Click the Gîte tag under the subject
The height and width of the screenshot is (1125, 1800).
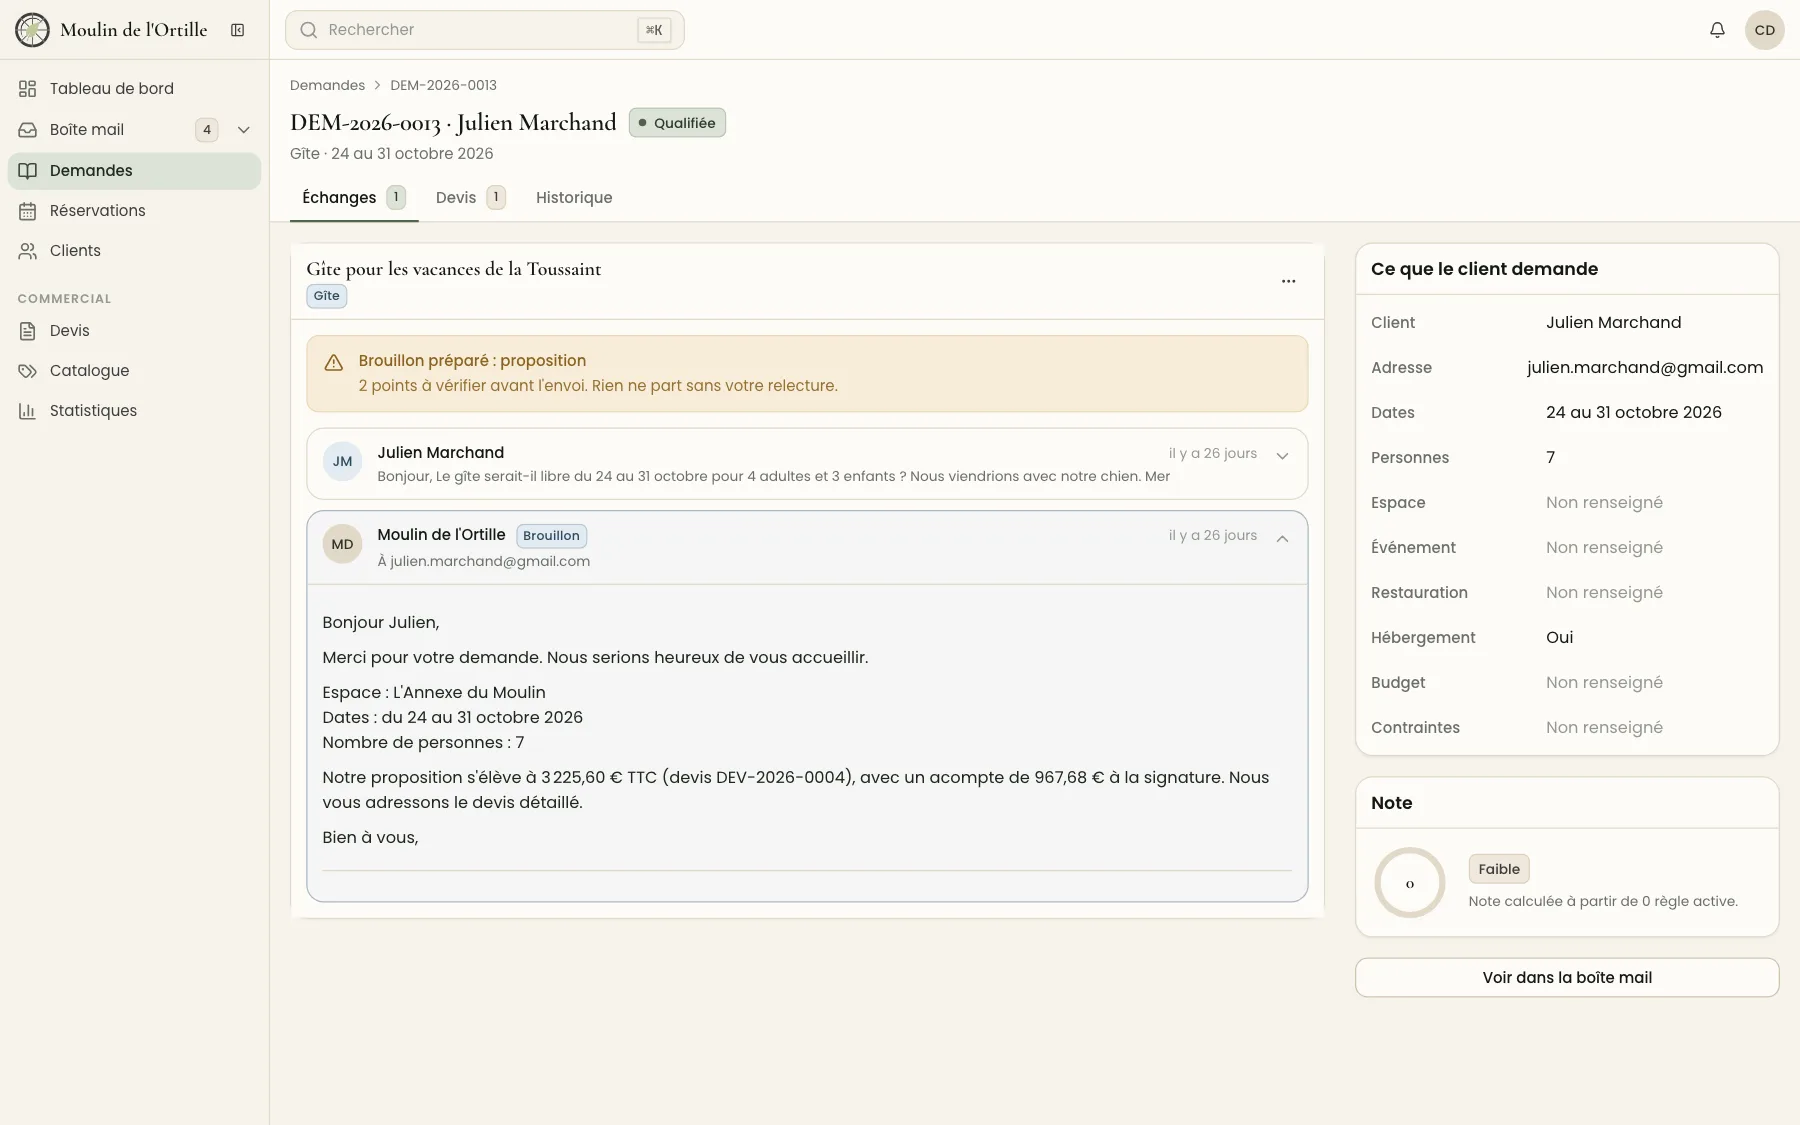click(x=326, y=296)
